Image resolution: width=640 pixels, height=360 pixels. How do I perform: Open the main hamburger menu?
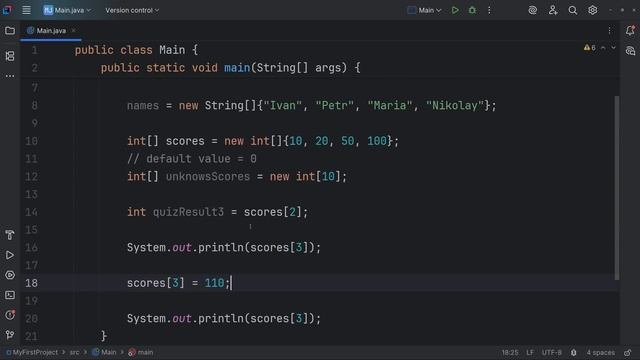tap(27, 10)
